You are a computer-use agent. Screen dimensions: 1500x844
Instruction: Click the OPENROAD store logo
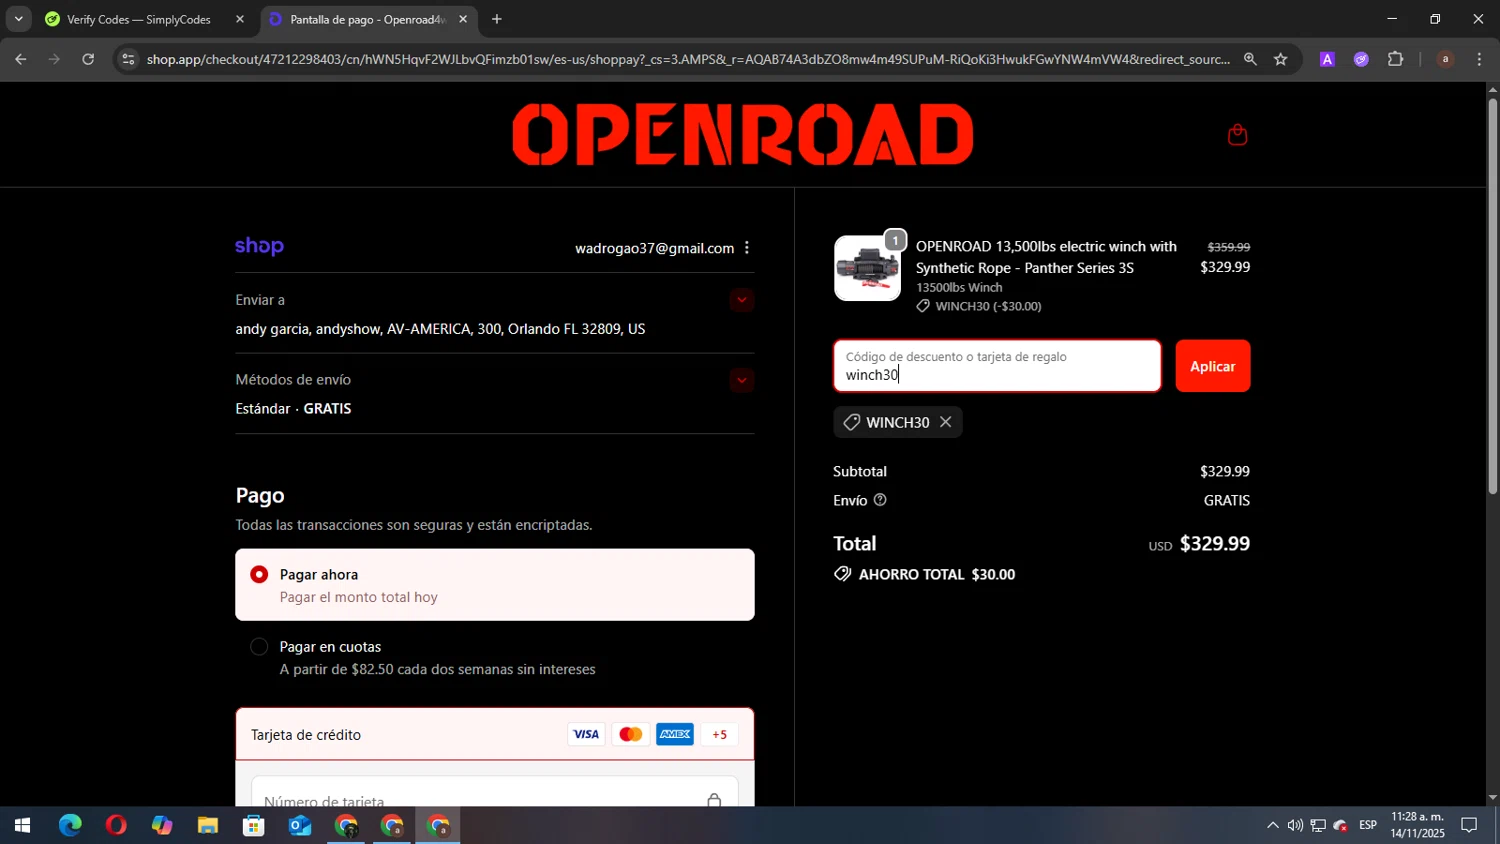pyautogui.click(x=743, y=134)
